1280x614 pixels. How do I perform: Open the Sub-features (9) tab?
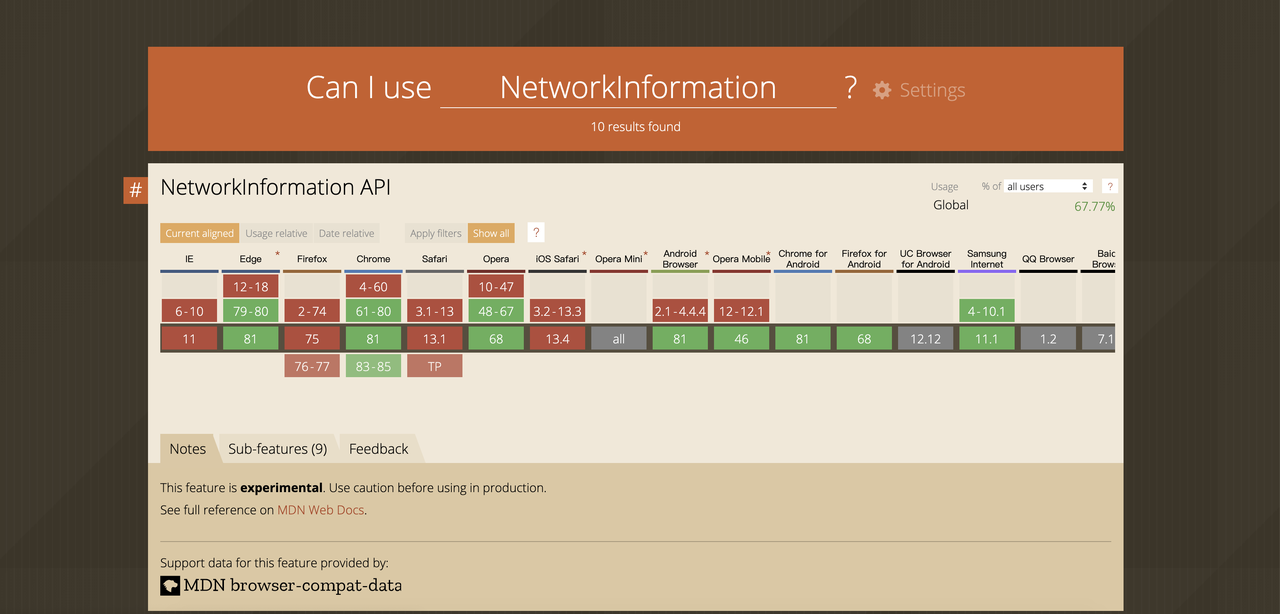(x=277, y=449)
